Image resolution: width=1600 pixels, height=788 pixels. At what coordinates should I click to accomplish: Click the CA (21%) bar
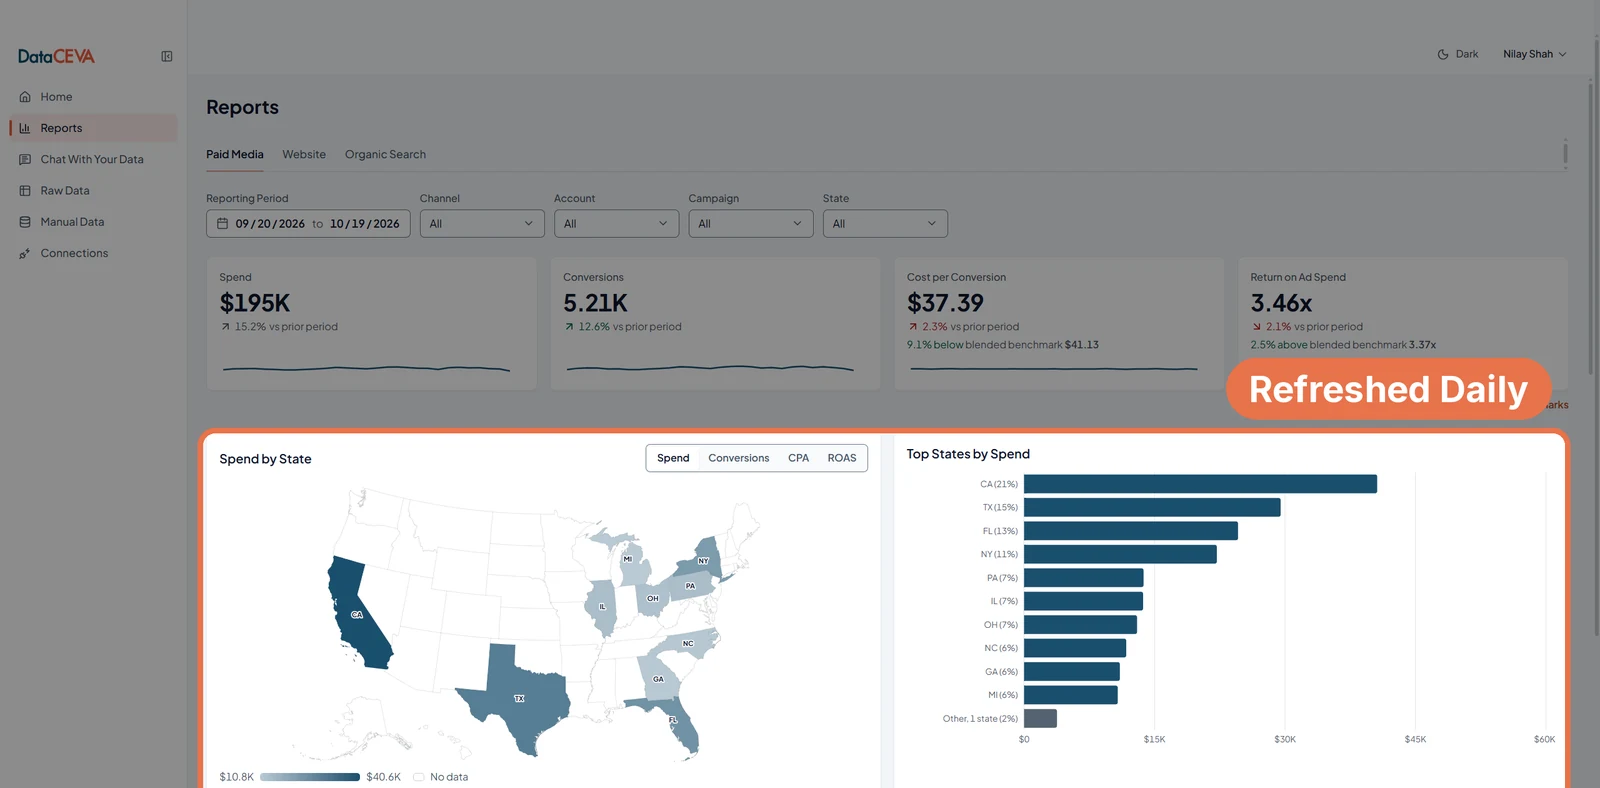[1200, 484]
